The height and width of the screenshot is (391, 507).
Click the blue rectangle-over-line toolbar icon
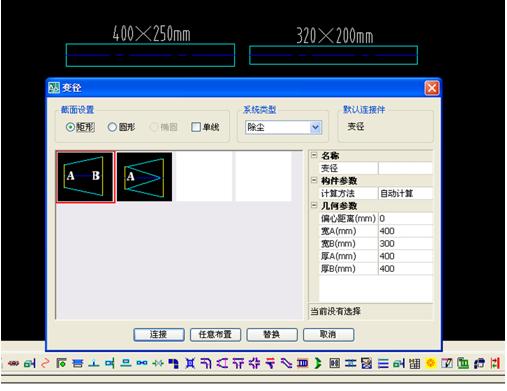tap(126, 363)
